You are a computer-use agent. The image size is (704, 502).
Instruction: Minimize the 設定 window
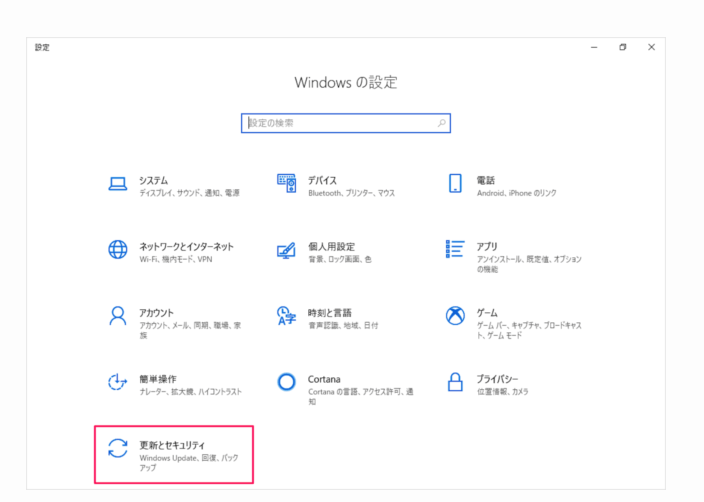(x=593, y=47)
